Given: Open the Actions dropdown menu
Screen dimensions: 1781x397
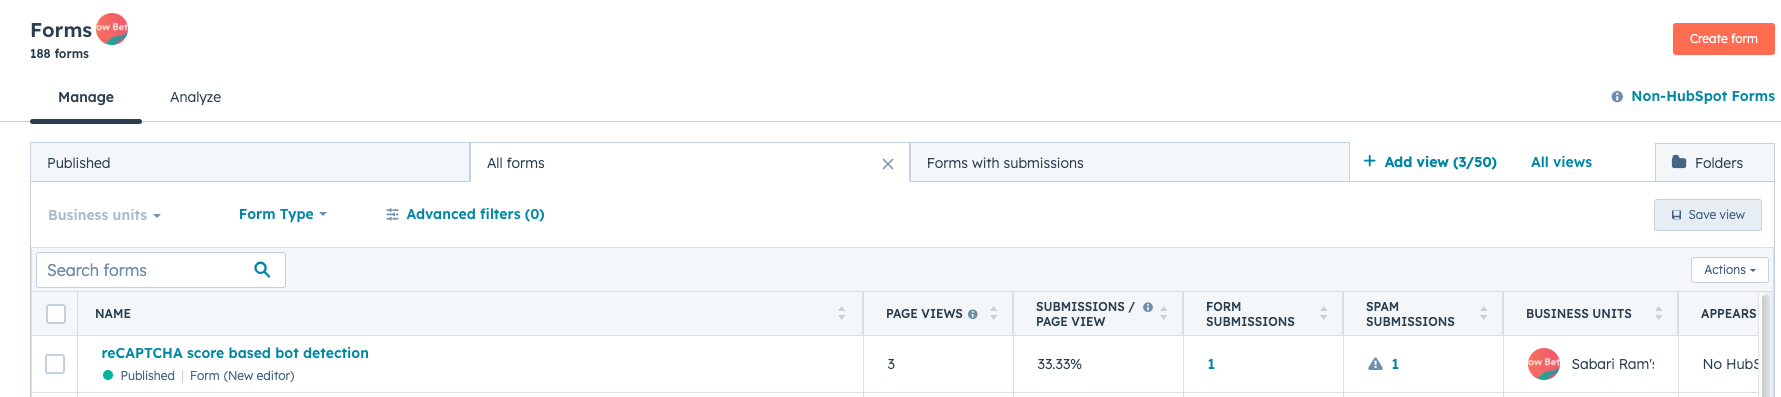Looking at the screenshot, I should [1729, 270].
